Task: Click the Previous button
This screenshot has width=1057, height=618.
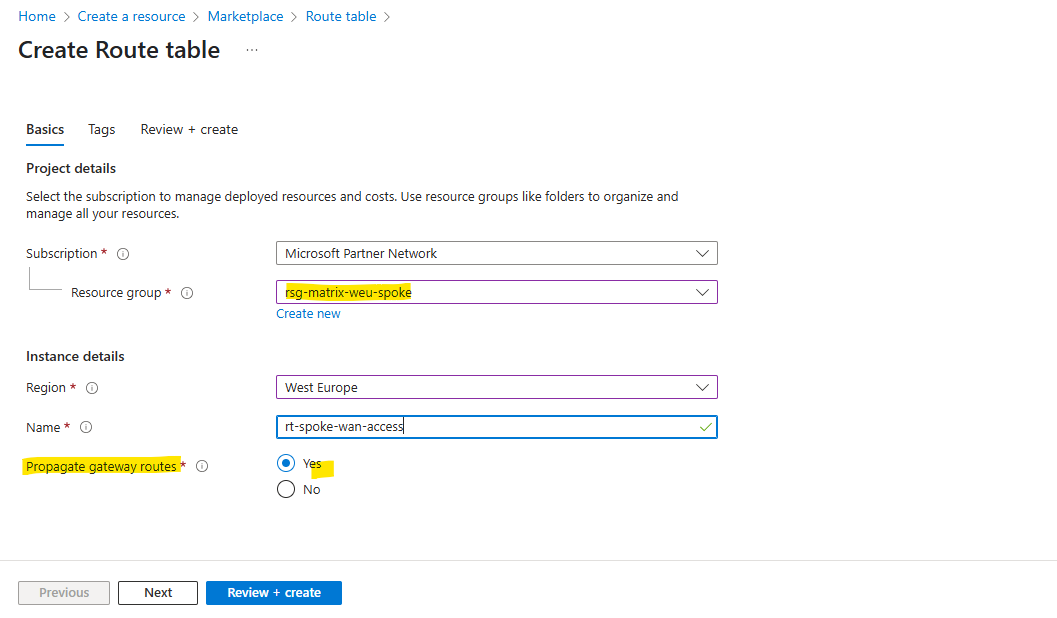Action: tap(64, 593)
